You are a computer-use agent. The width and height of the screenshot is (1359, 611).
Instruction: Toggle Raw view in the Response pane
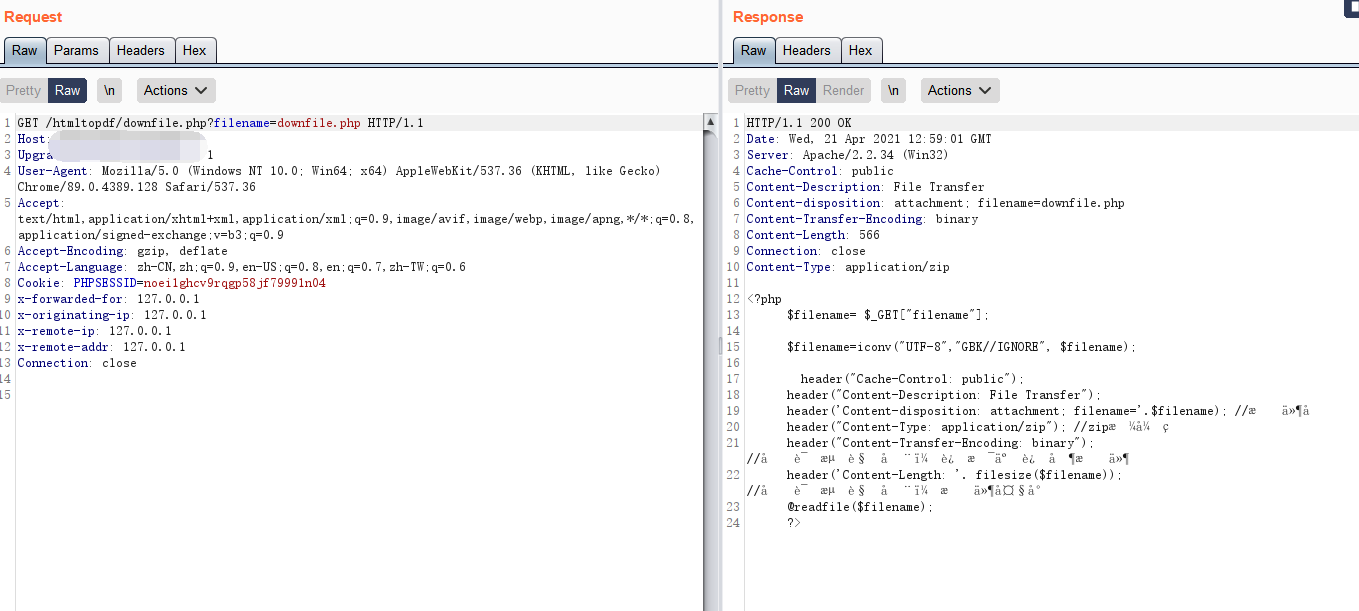click(797, 90)
